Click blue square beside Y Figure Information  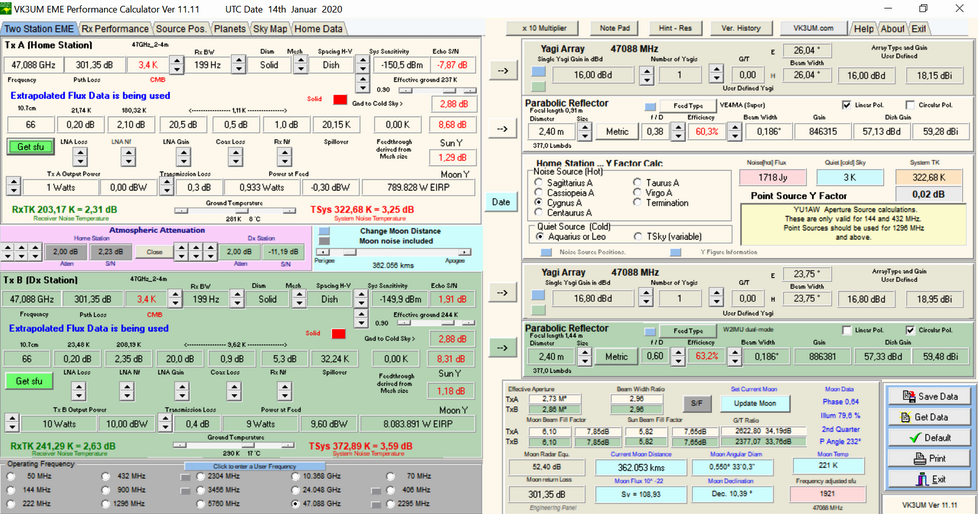(675, 252)
